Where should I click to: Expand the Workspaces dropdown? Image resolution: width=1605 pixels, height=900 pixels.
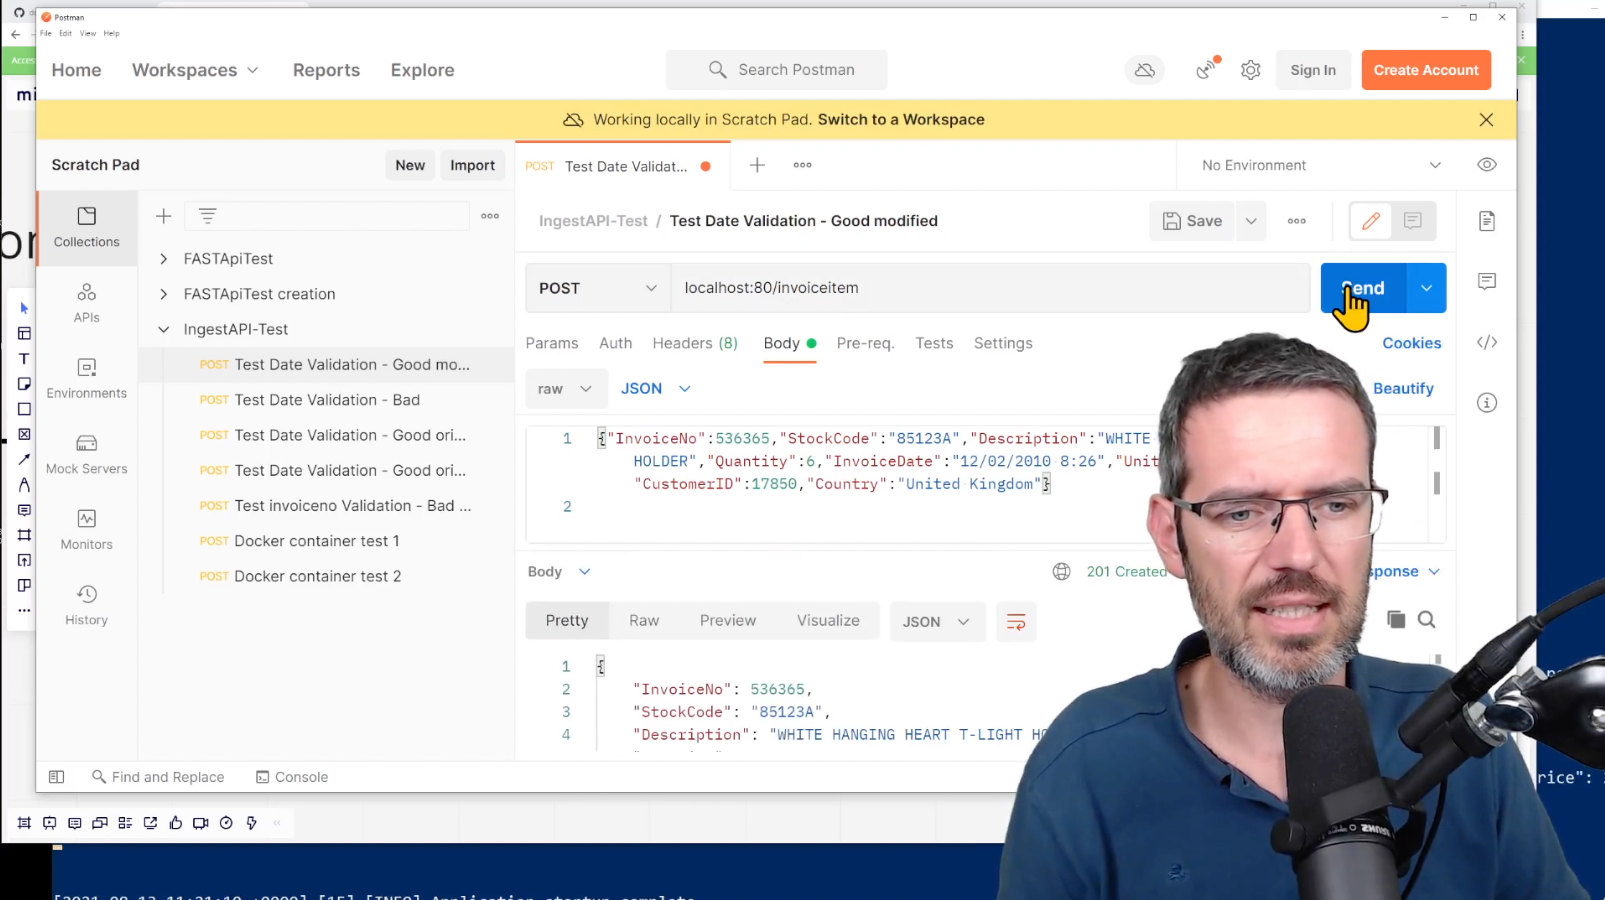195,70
